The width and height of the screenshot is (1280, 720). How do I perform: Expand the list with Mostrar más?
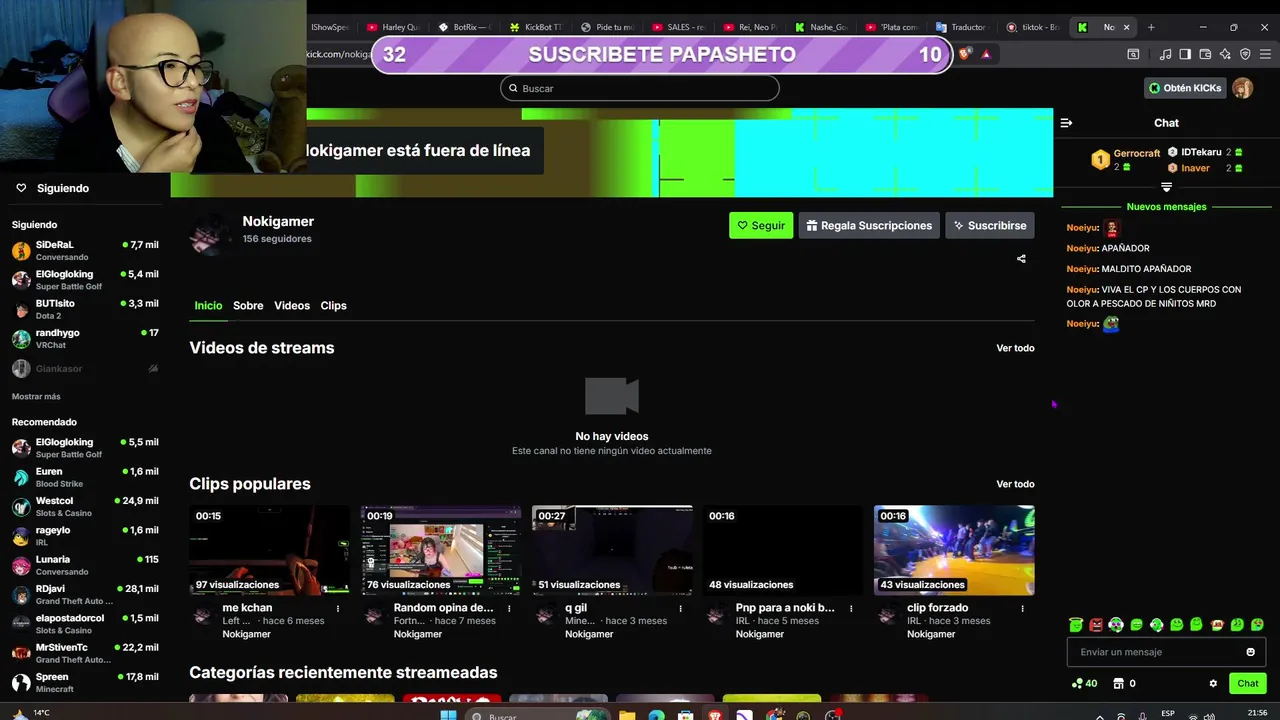[x=36, y=397]
